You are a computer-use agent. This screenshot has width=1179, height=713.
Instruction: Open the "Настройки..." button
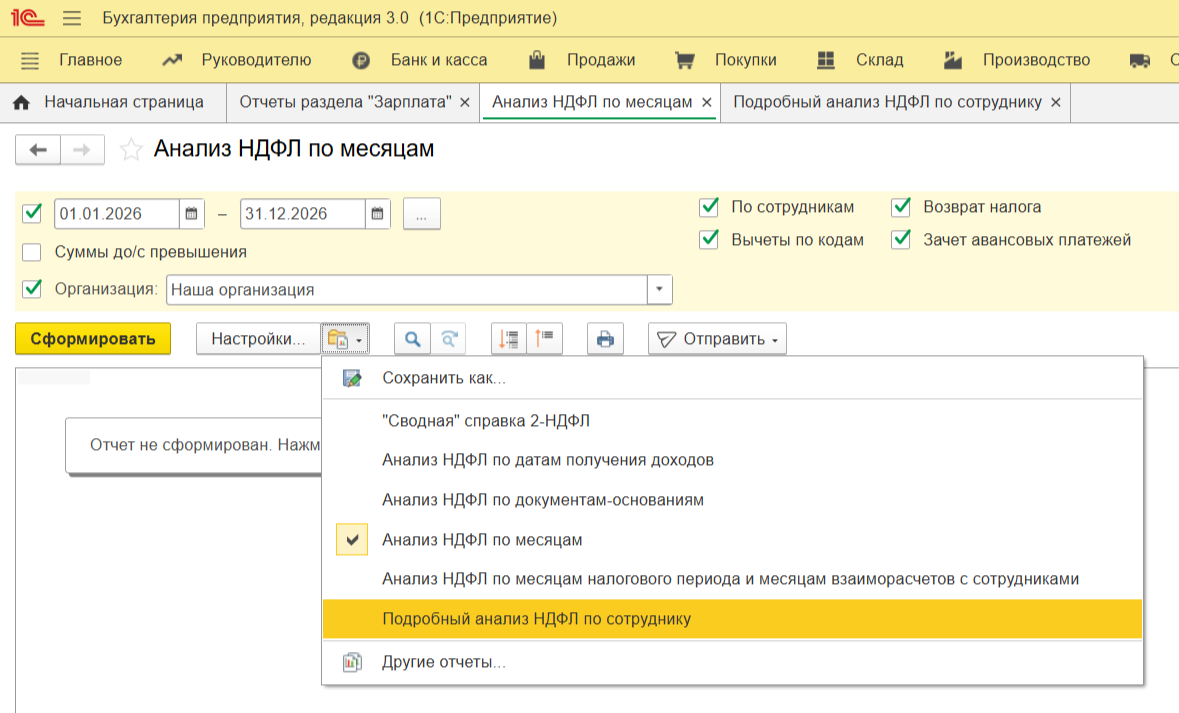pos(258,339)
